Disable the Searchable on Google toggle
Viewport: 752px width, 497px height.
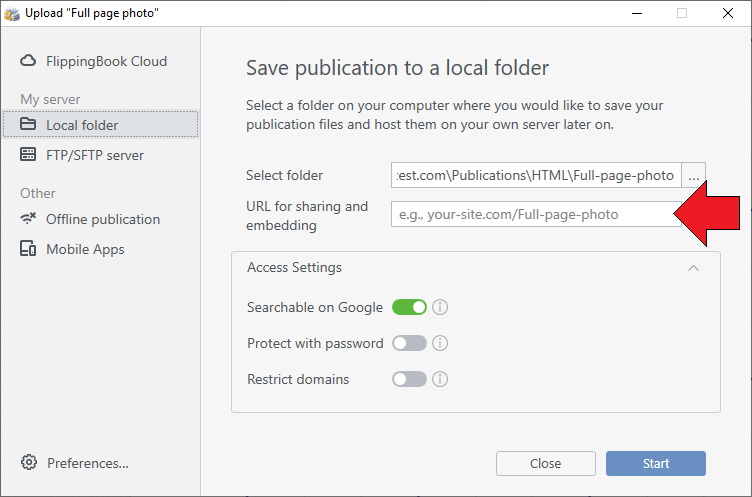[x=409, y=307]
